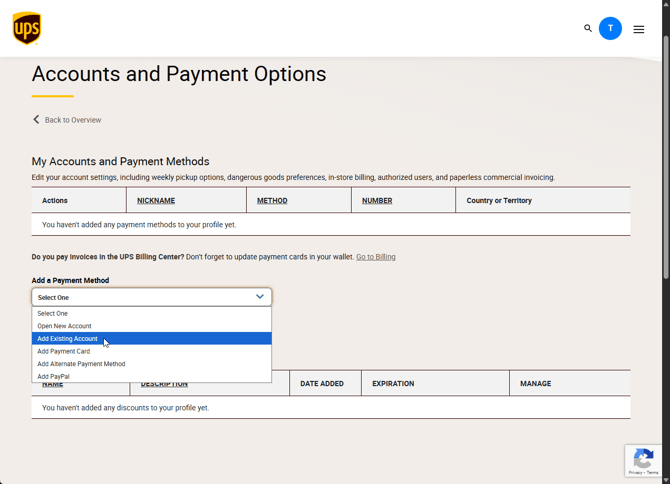Image resolution: width=670 pixels, height=484 pixels.
Task: Select Add Existing Account option
Action: click(x=152, y=338)
